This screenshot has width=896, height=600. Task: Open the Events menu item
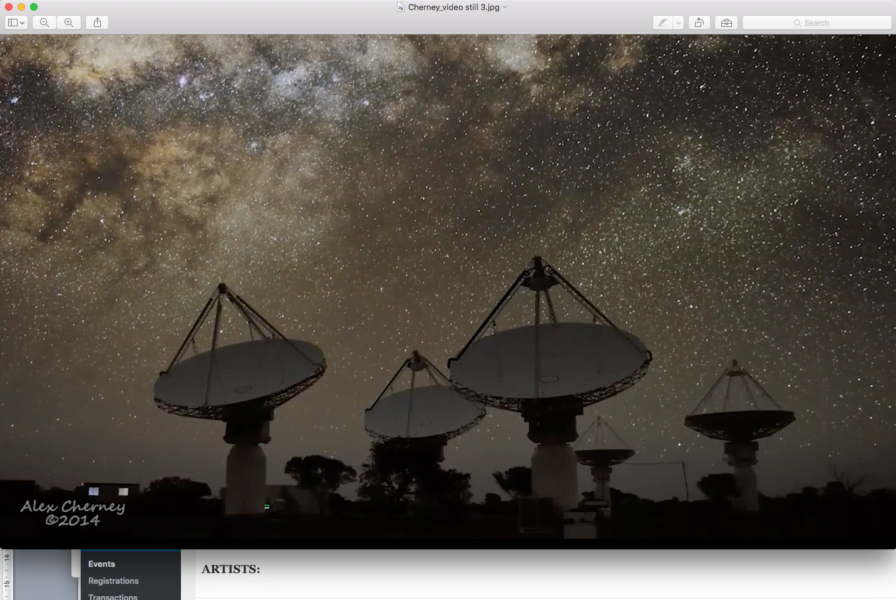point(101,564)
